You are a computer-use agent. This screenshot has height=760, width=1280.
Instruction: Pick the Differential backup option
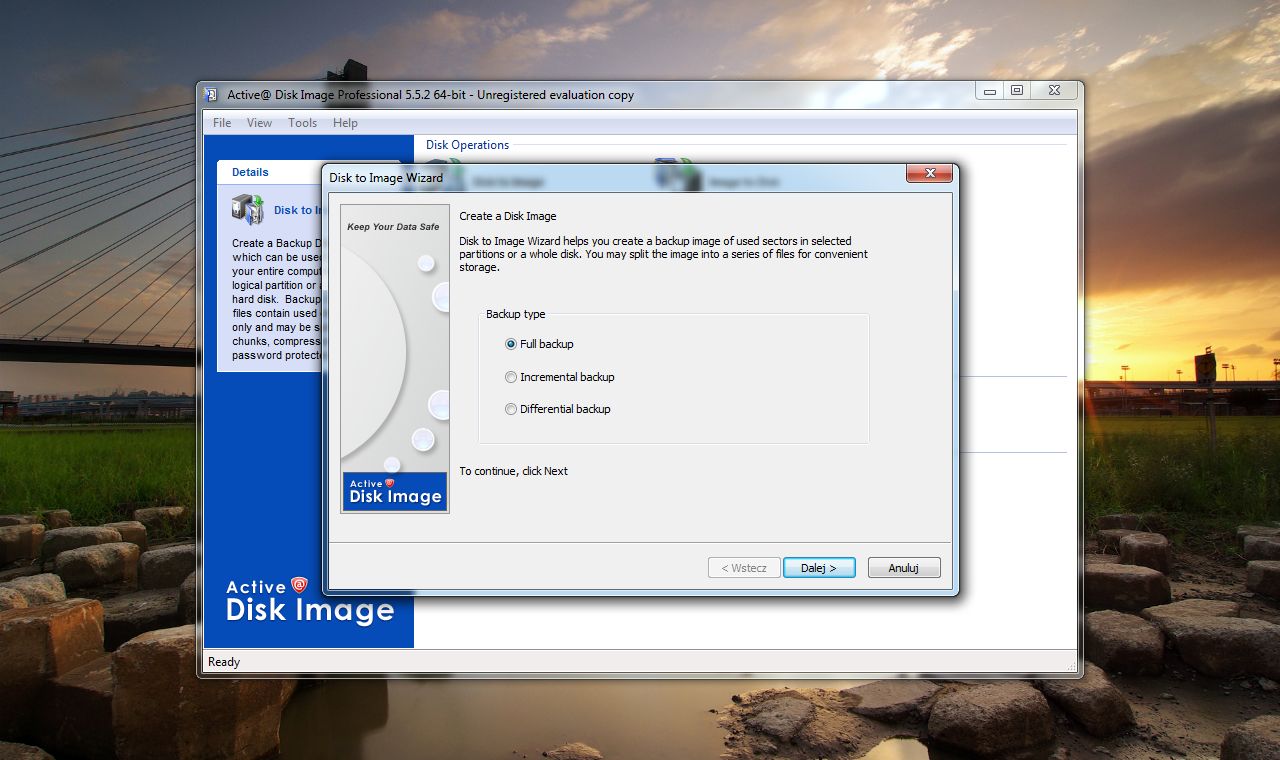click(x=557, y=409)
